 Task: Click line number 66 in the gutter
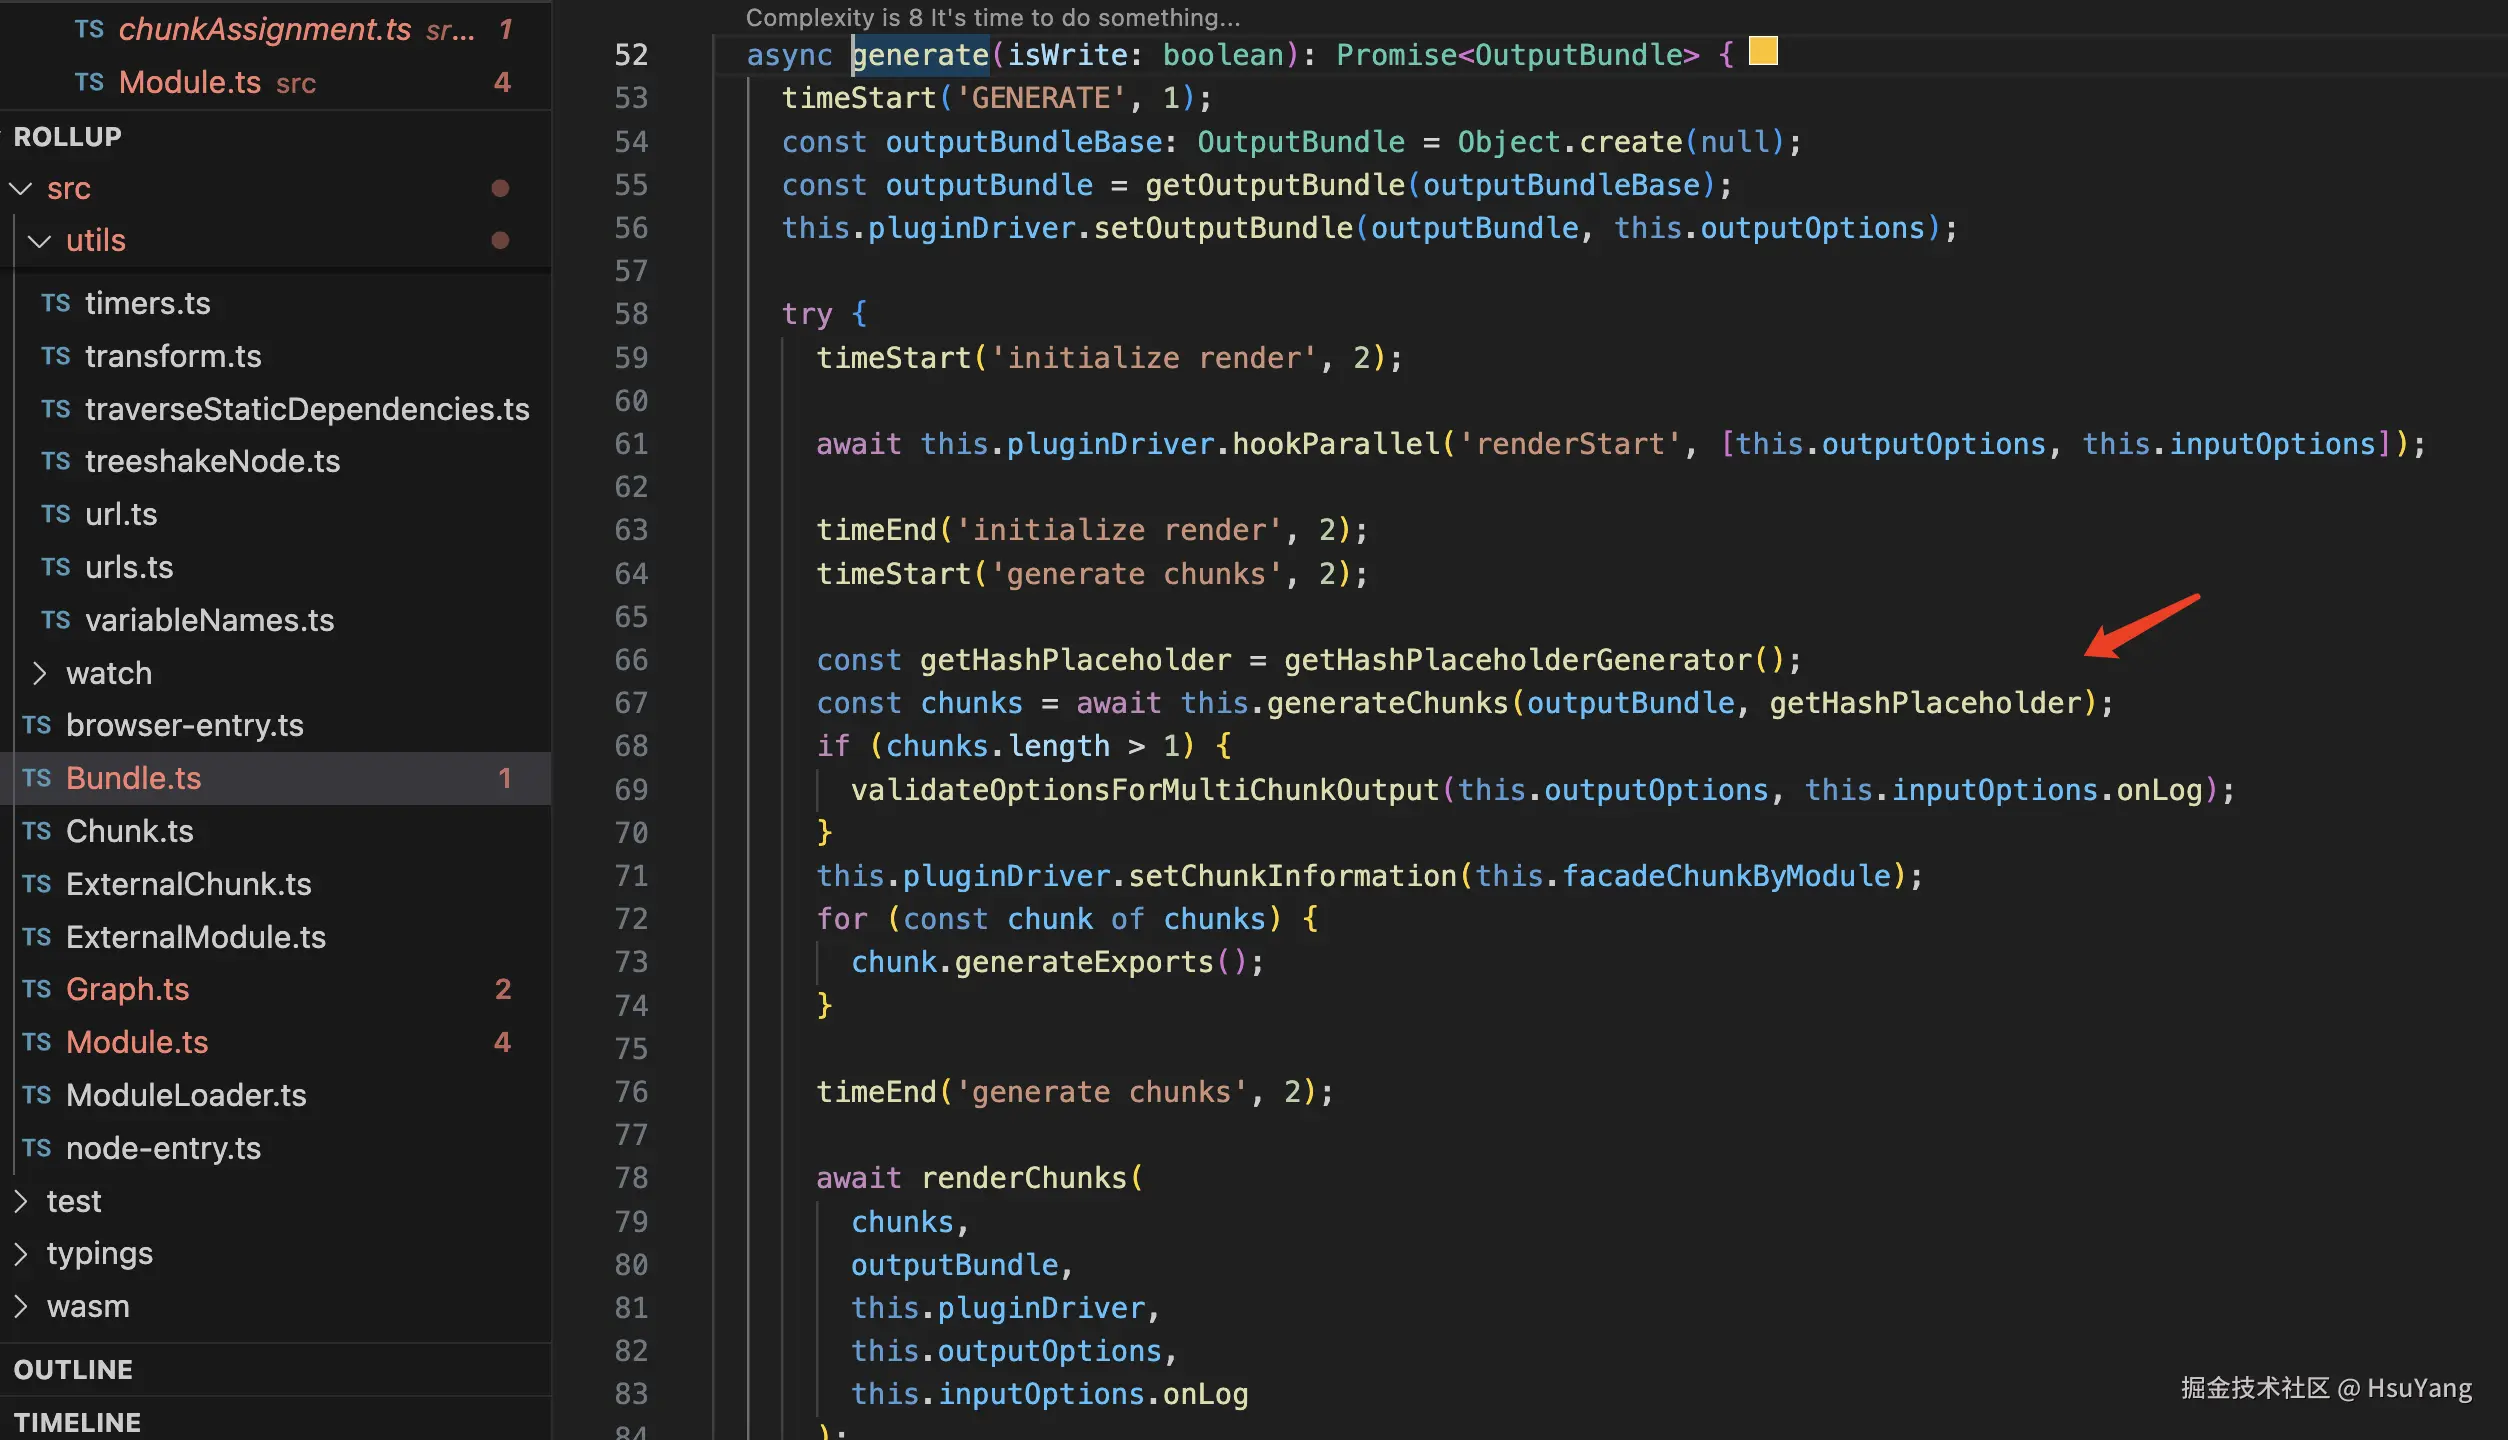[631, 660]
